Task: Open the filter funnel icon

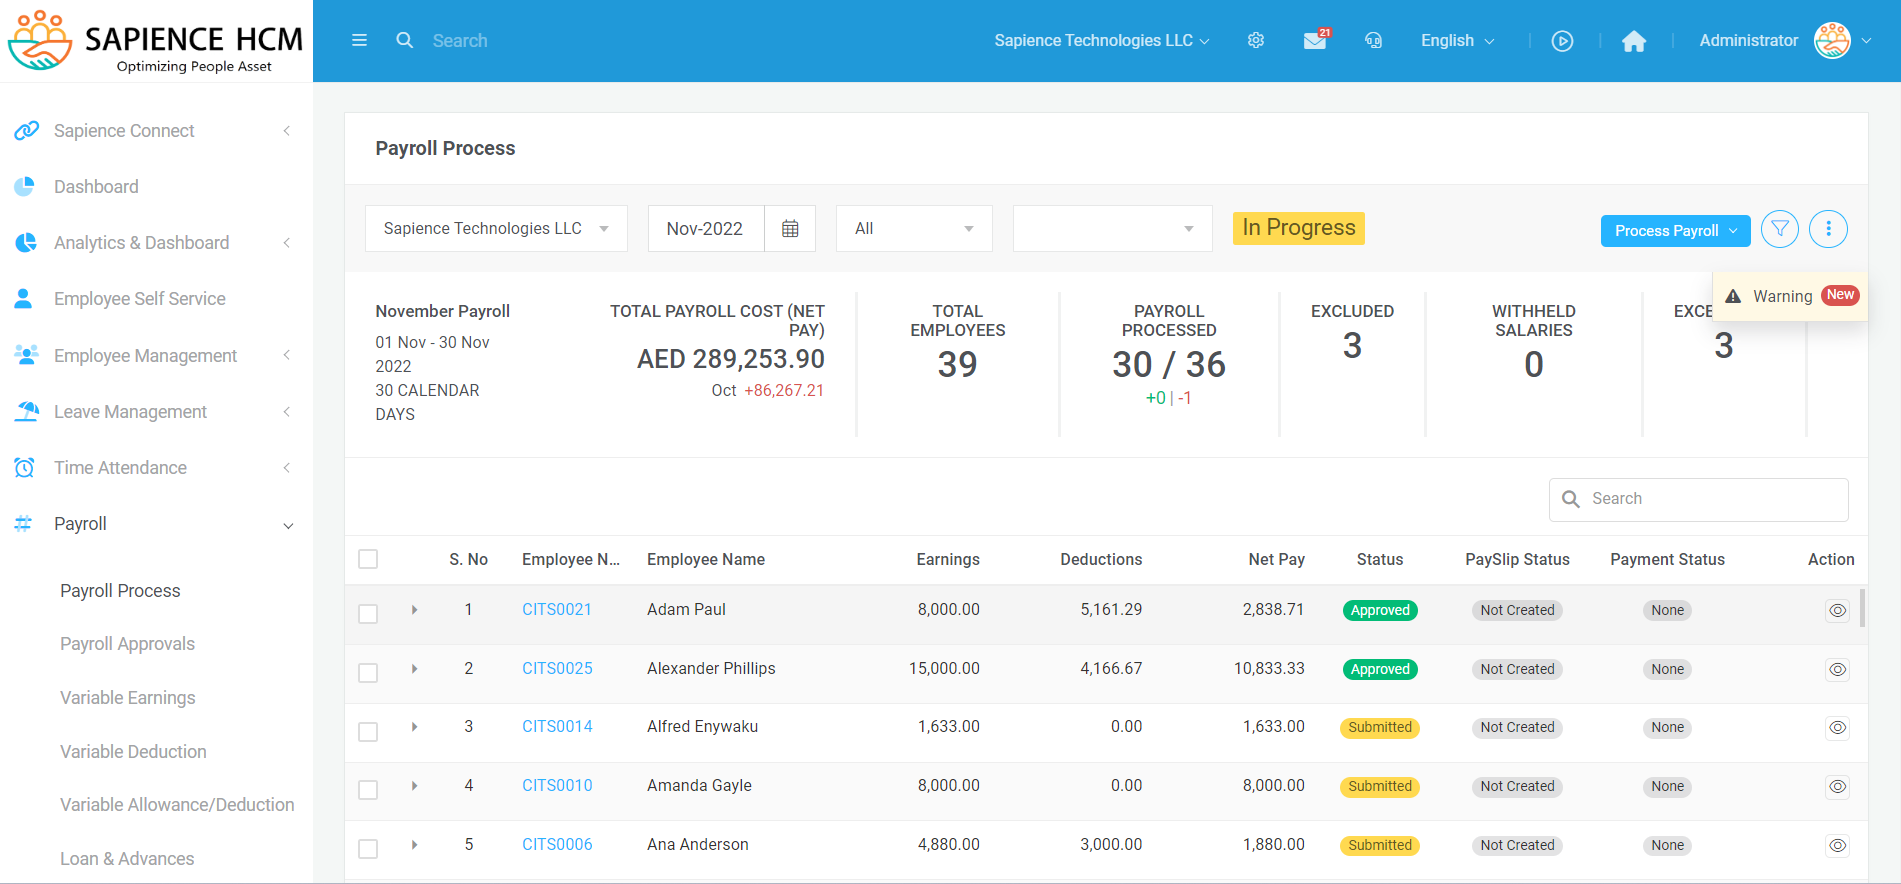Action: 1780,229
